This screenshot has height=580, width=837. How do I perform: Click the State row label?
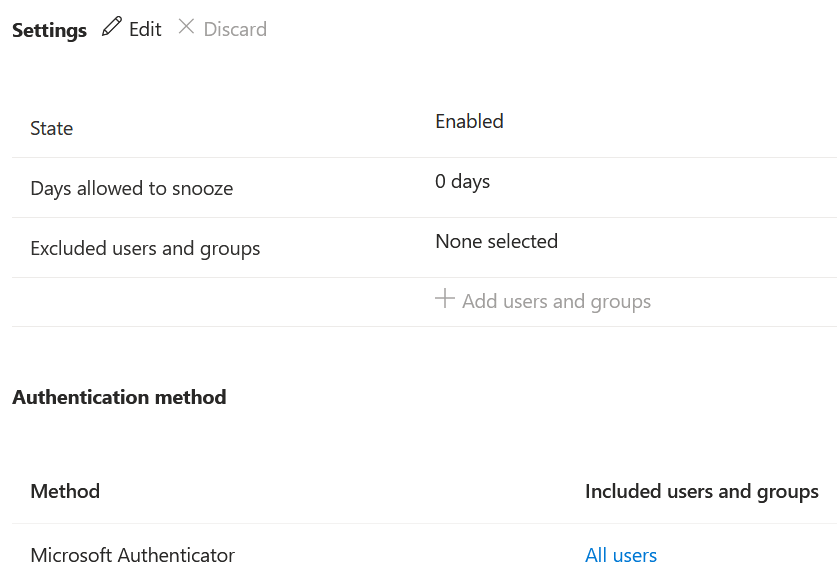click(52, 128)
